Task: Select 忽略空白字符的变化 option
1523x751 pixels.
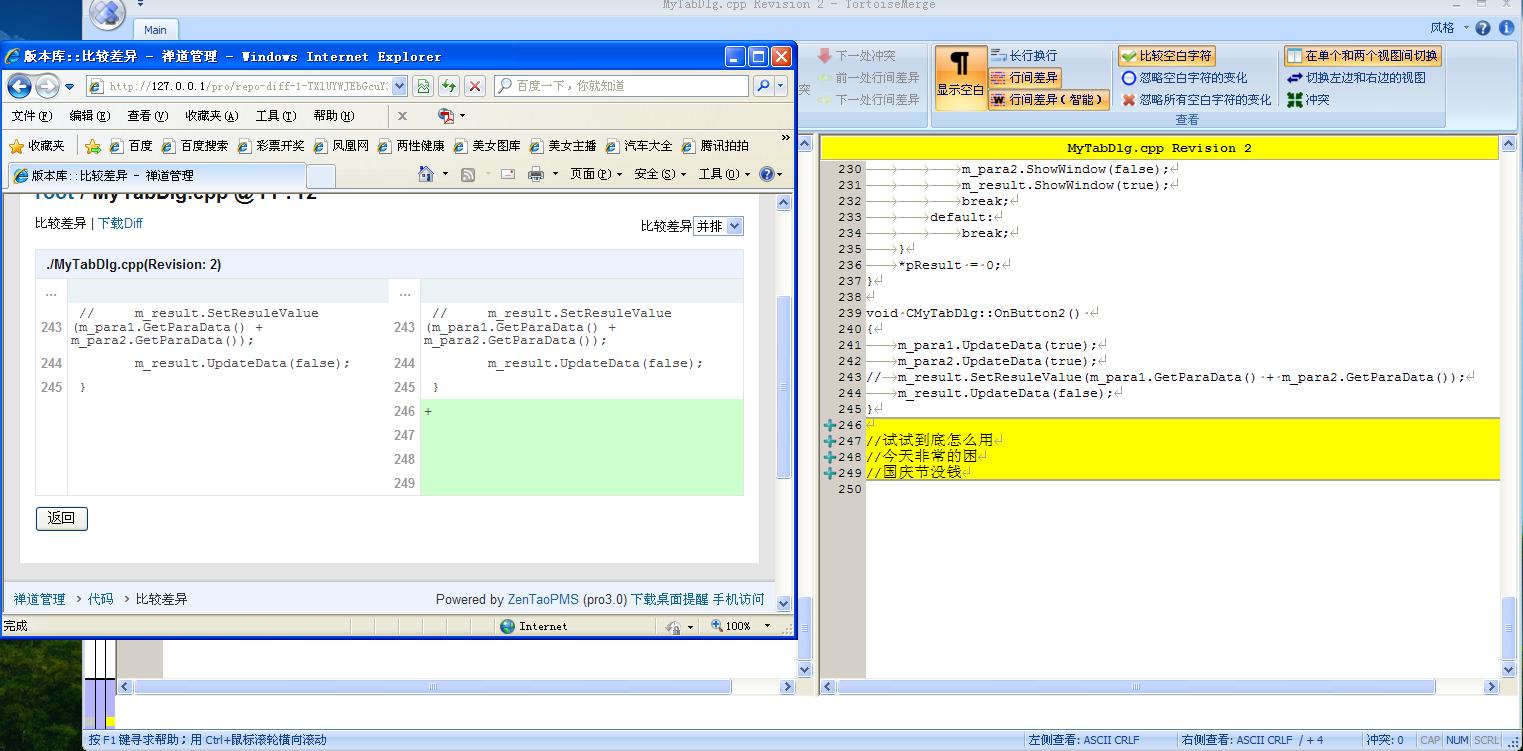Action: point(1184,78)
